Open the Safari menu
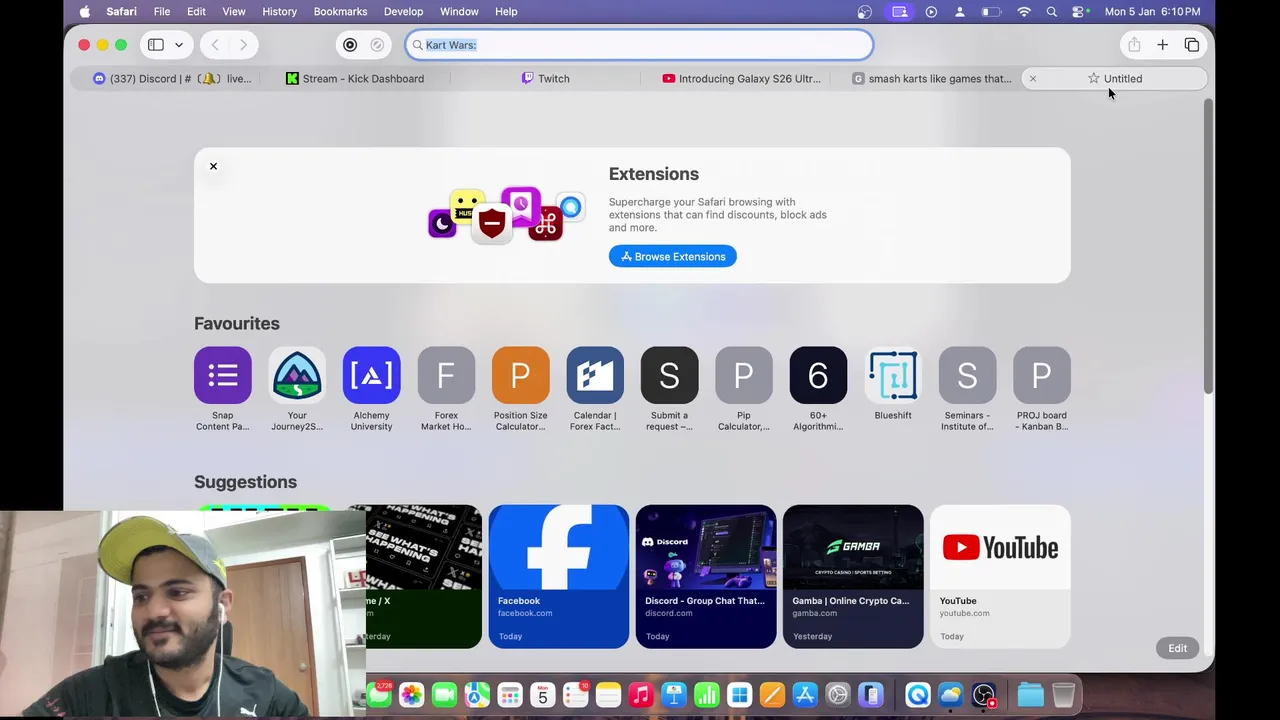Image resolution: width=1280 pixels, height=720 pixels. pos(121,11)
